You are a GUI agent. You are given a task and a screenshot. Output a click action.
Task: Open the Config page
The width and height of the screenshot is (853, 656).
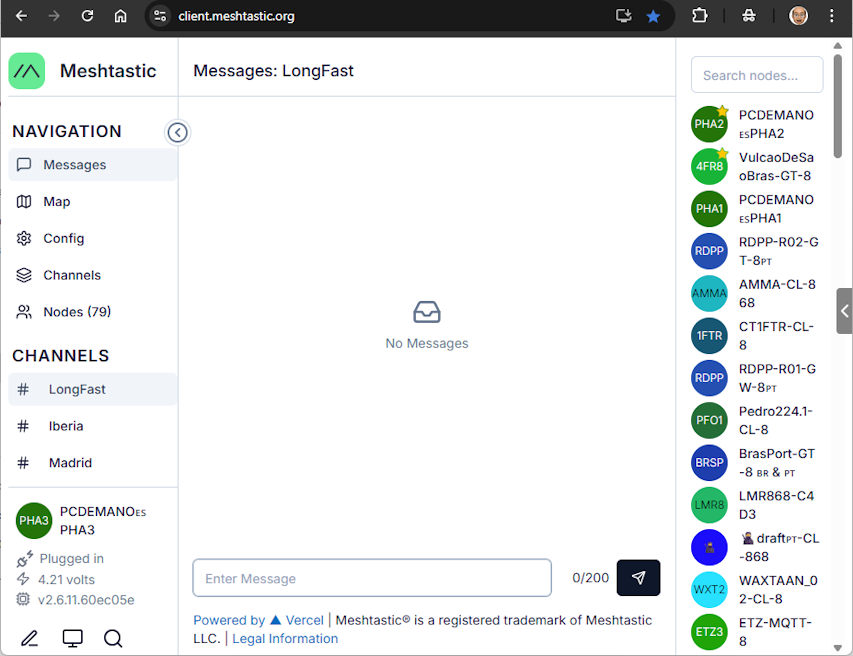92,238
